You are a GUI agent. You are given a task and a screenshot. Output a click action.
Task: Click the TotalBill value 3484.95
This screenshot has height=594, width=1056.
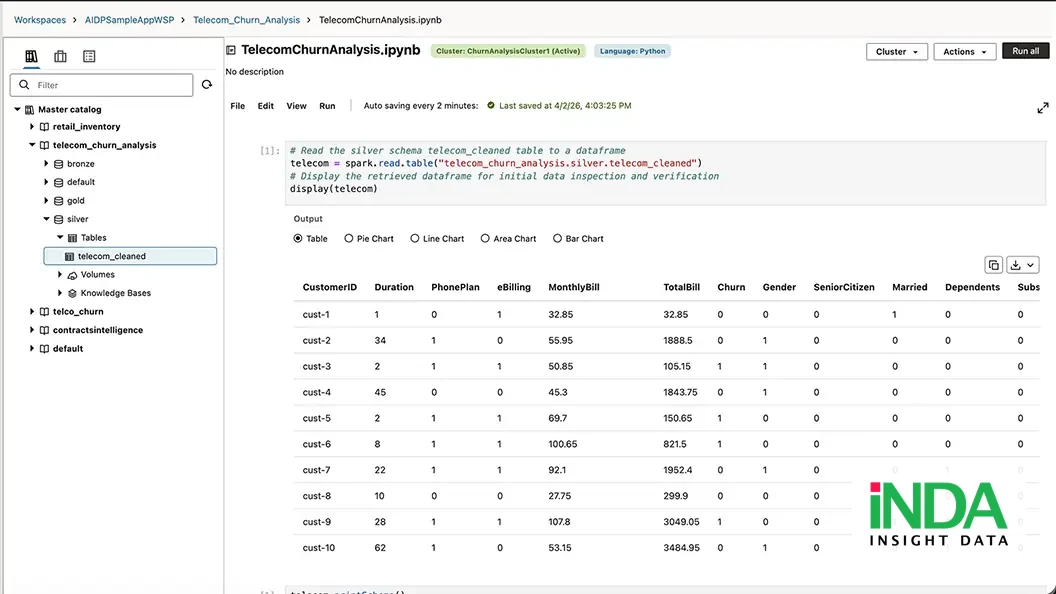682,548
